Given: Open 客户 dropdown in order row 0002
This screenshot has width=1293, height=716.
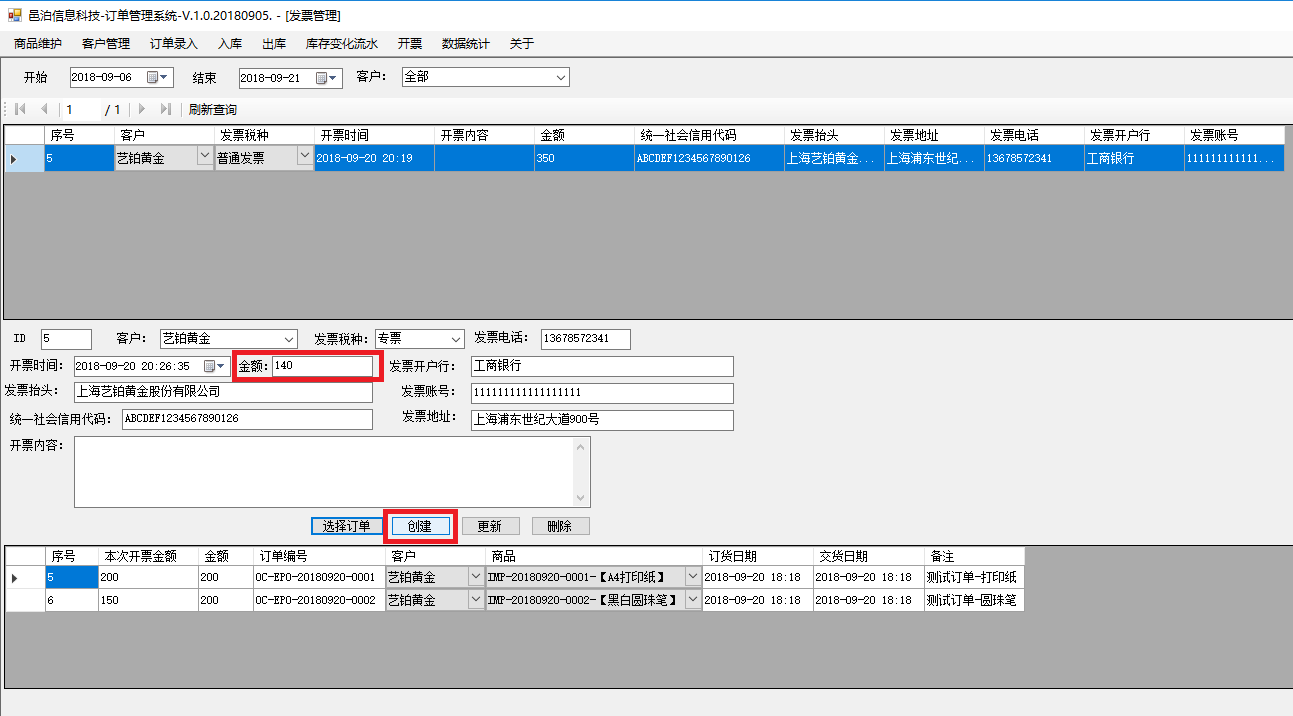Looking at the screenshot, I should (x=475, y=600).
